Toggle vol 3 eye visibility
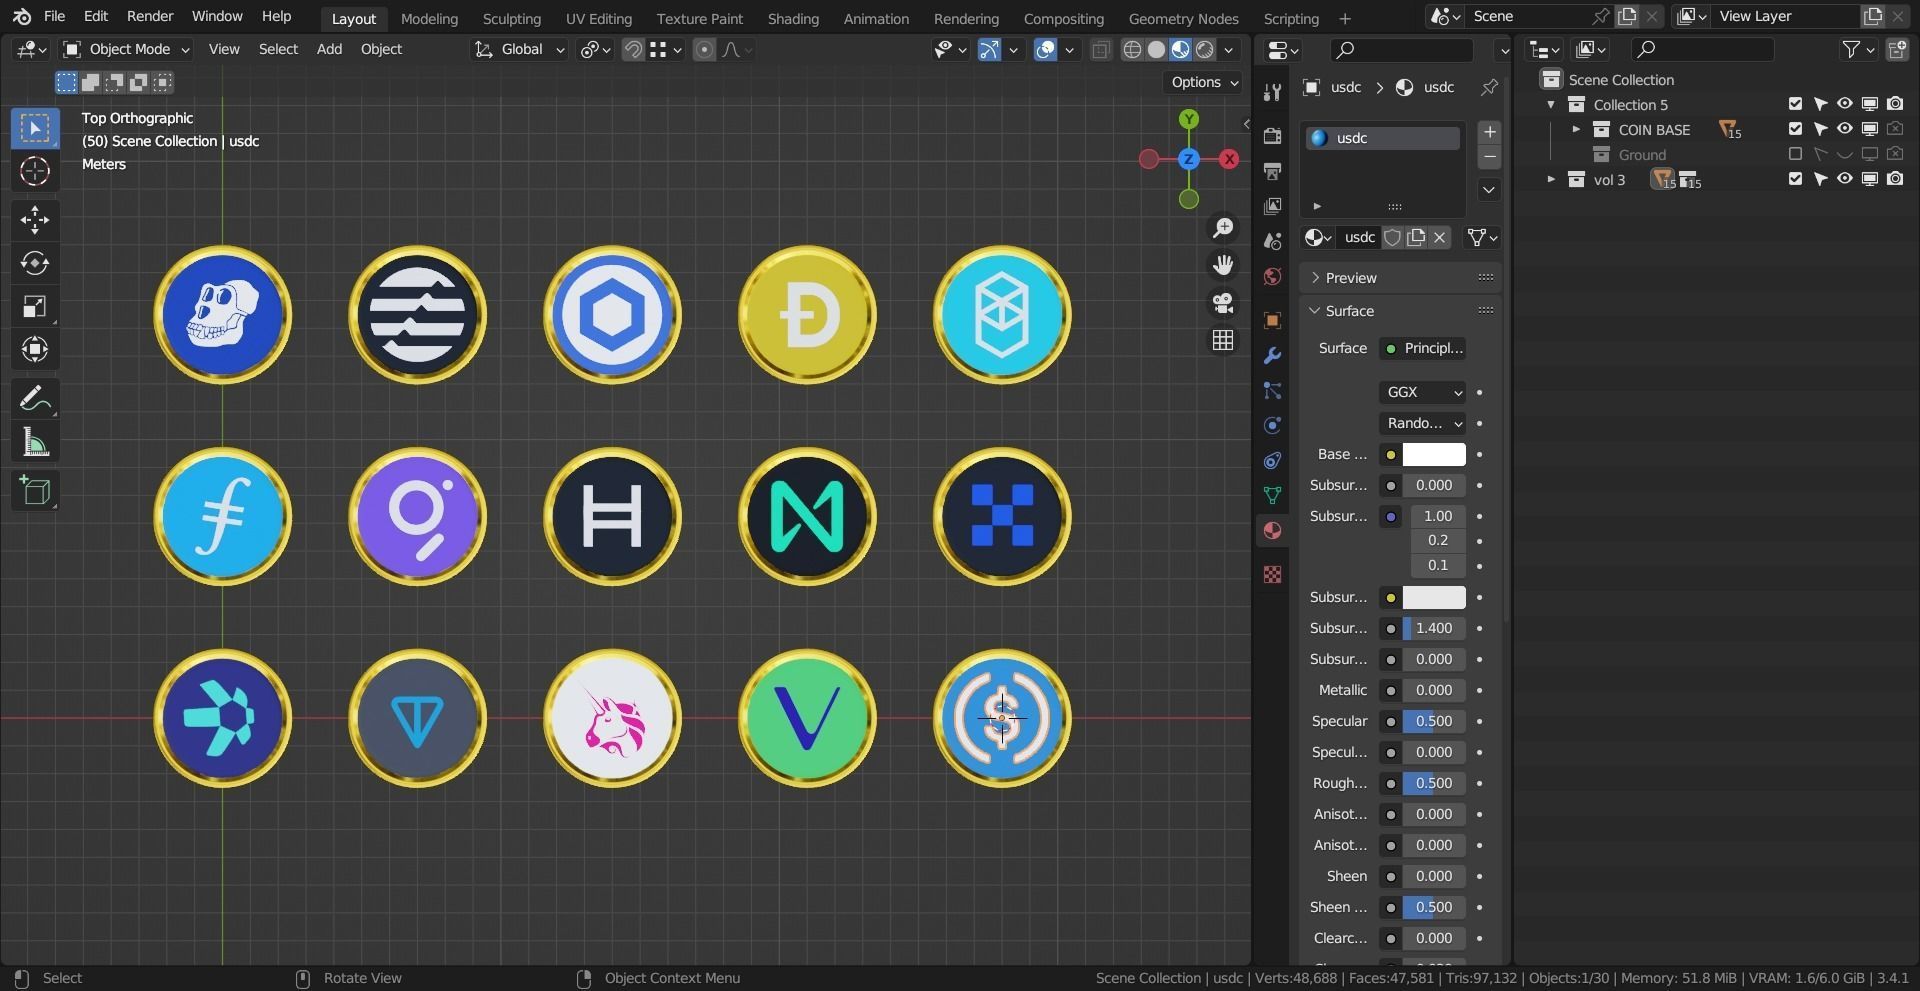 coord(1845,179)
